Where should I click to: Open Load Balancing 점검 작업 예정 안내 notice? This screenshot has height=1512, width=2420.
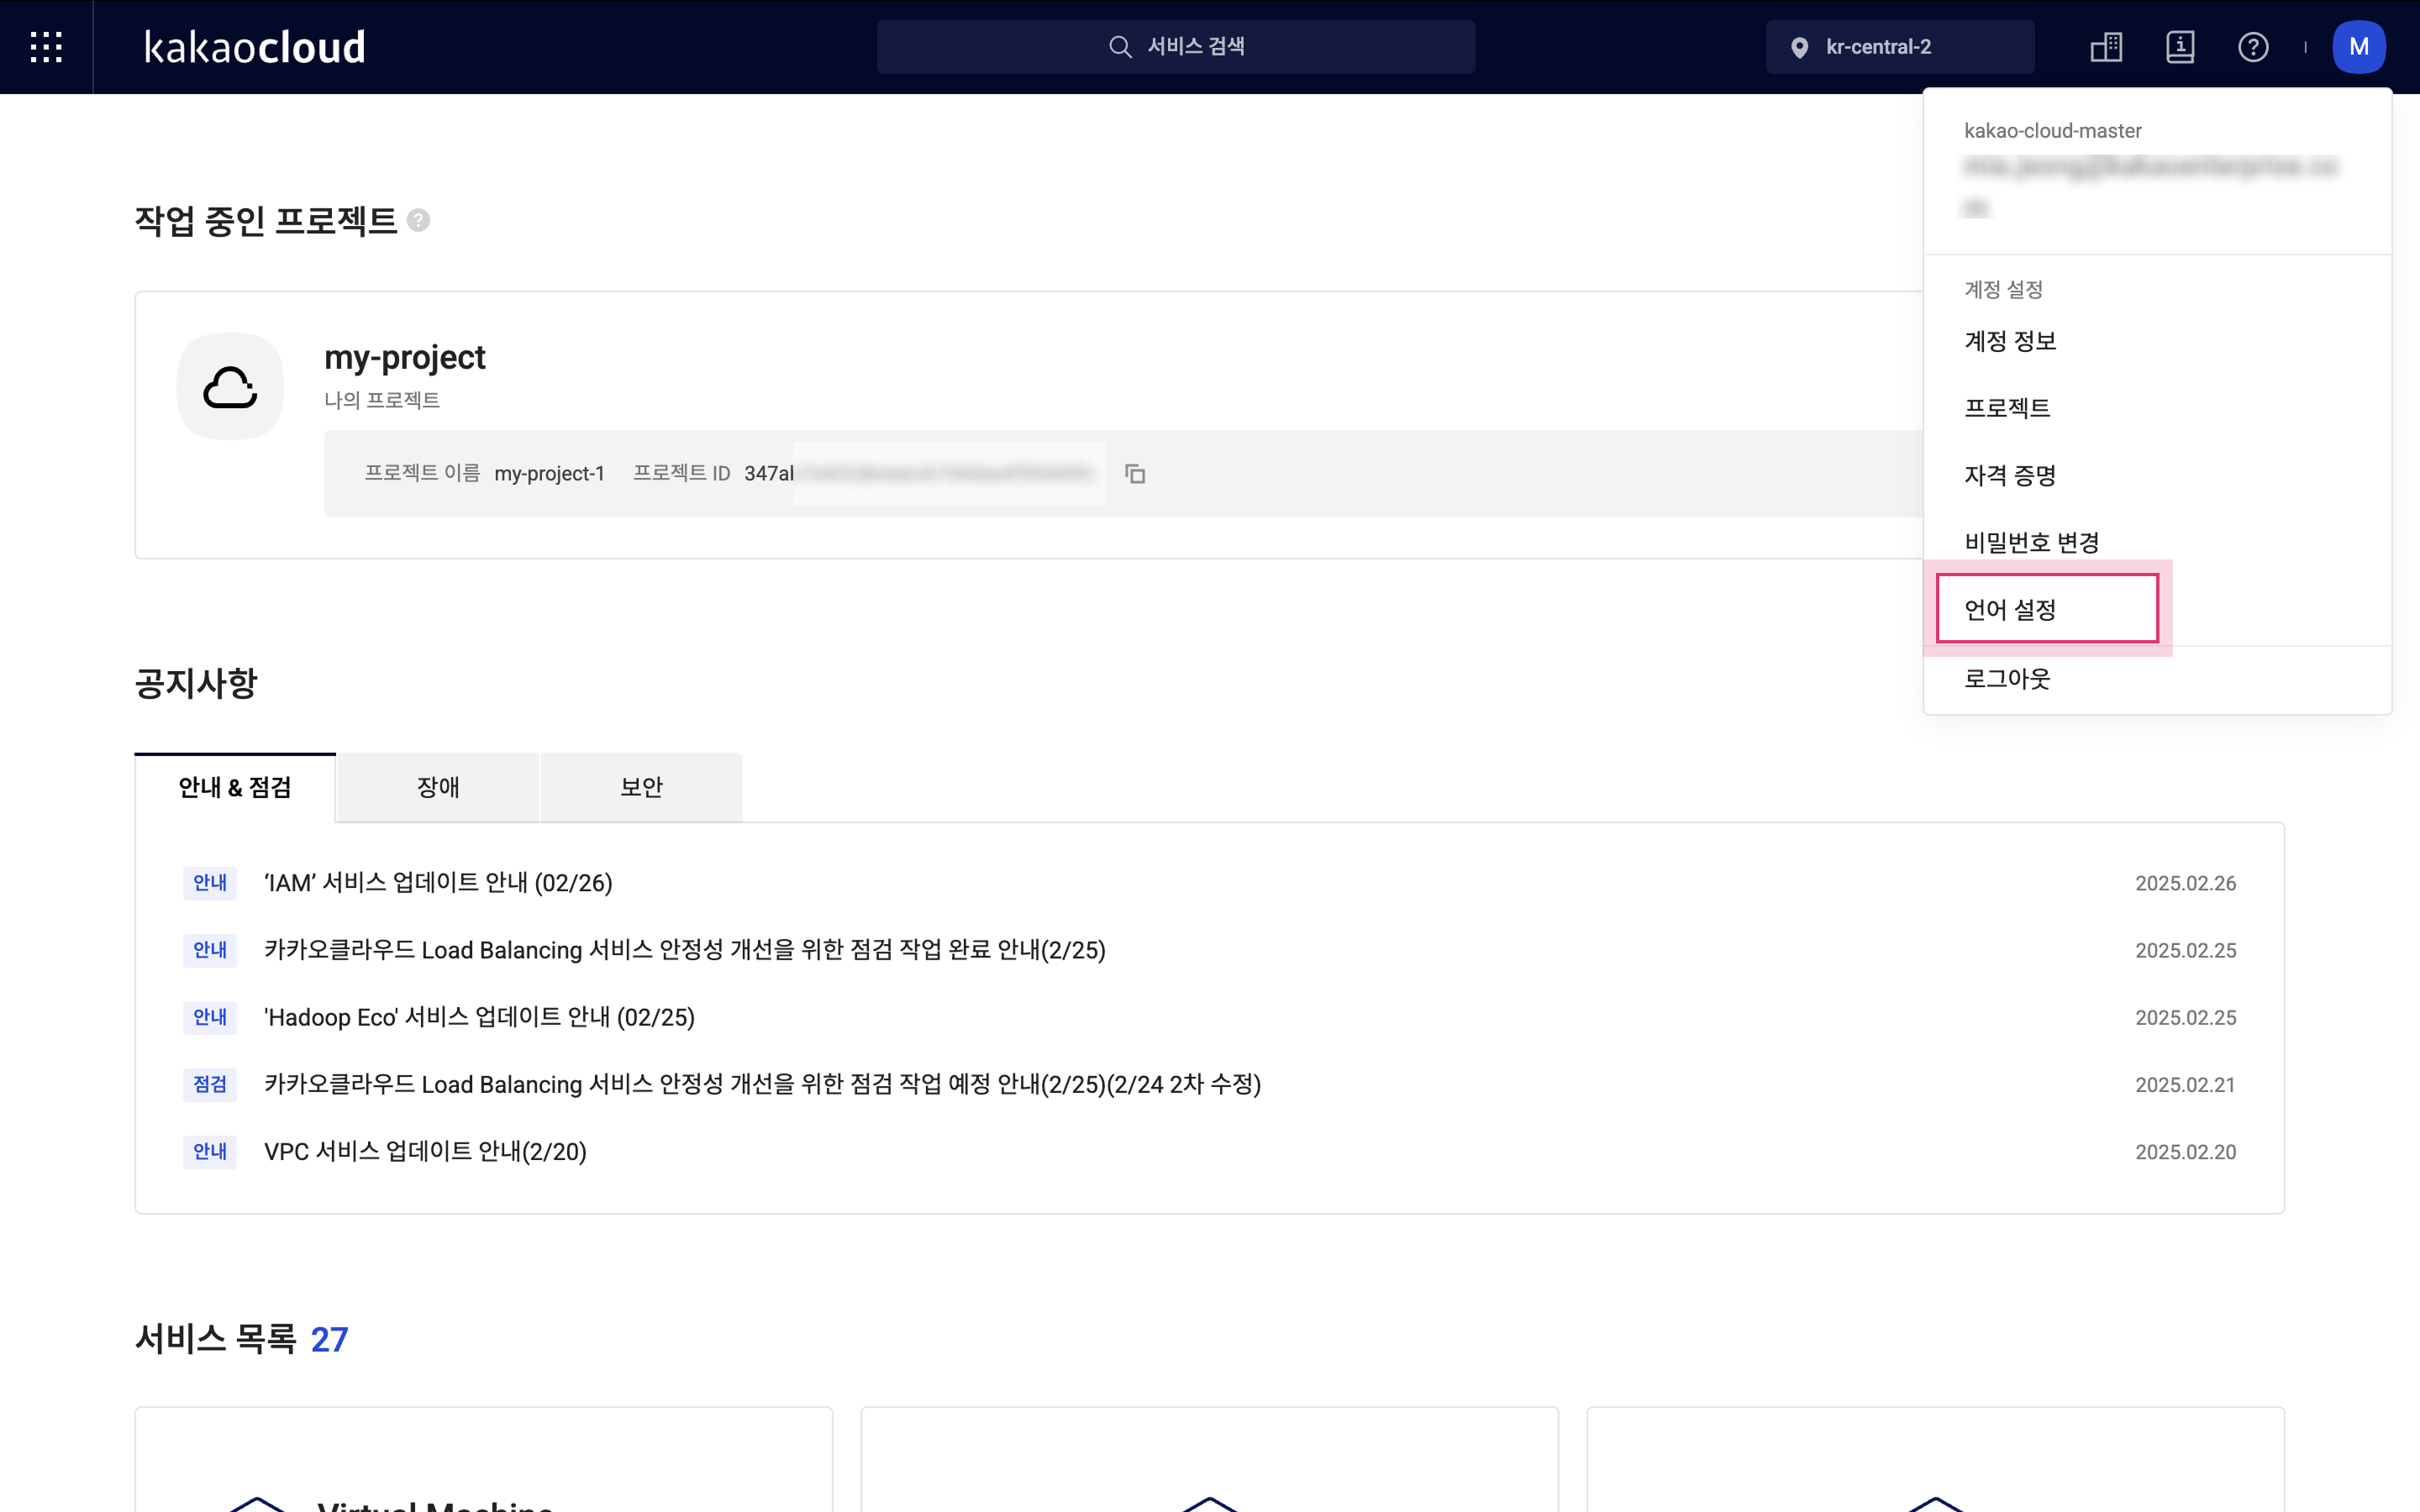762,1084
